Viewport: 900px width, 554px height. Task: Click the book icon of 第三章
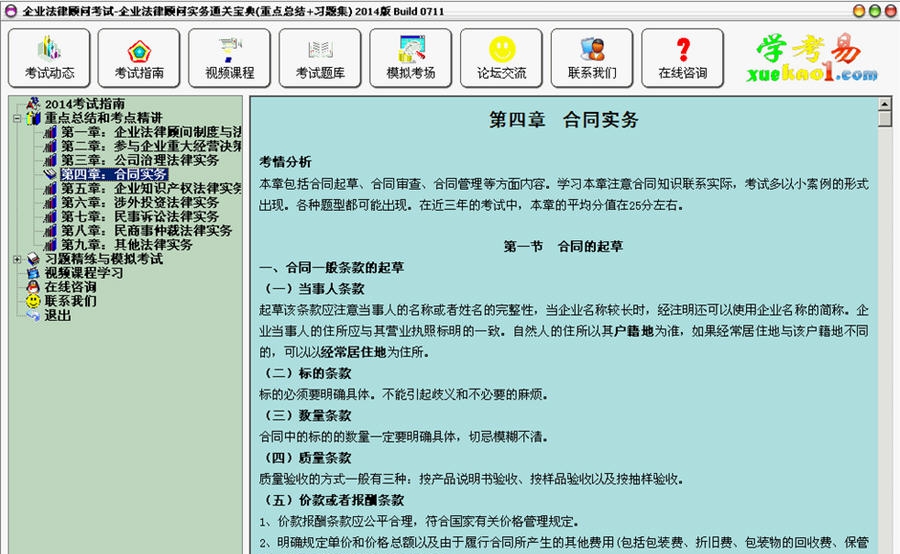(51, 160)
